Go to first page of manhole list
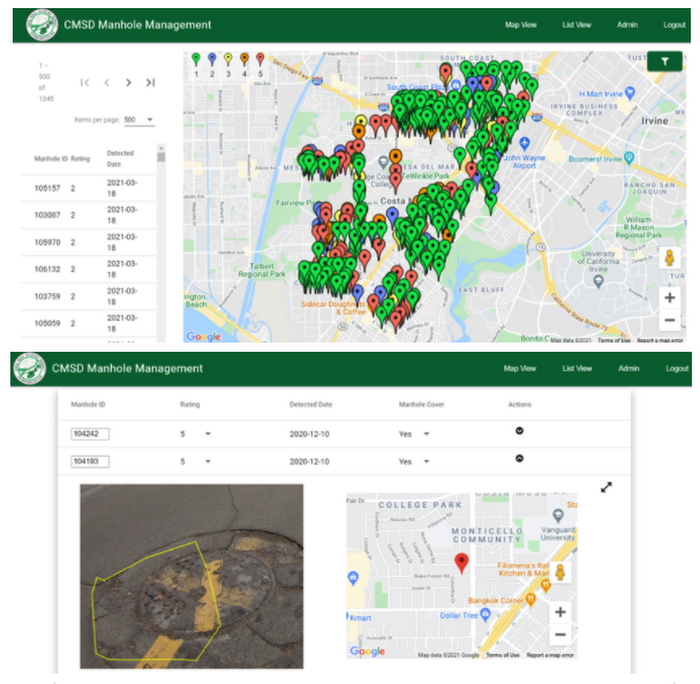The height and width of the screenshot is (684, 700). pyautogui.click(x=85, y=83)
